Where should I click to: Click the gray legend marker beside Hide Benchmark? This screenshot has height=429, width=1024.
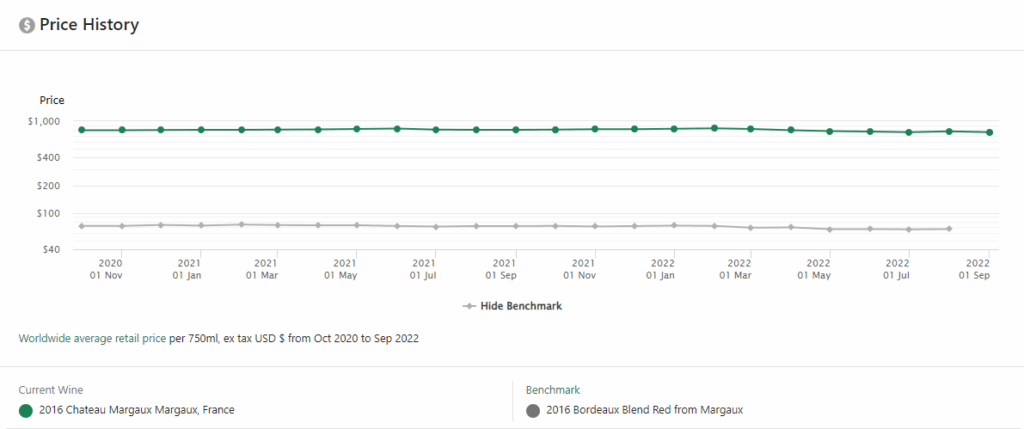[x=469, y=306]
